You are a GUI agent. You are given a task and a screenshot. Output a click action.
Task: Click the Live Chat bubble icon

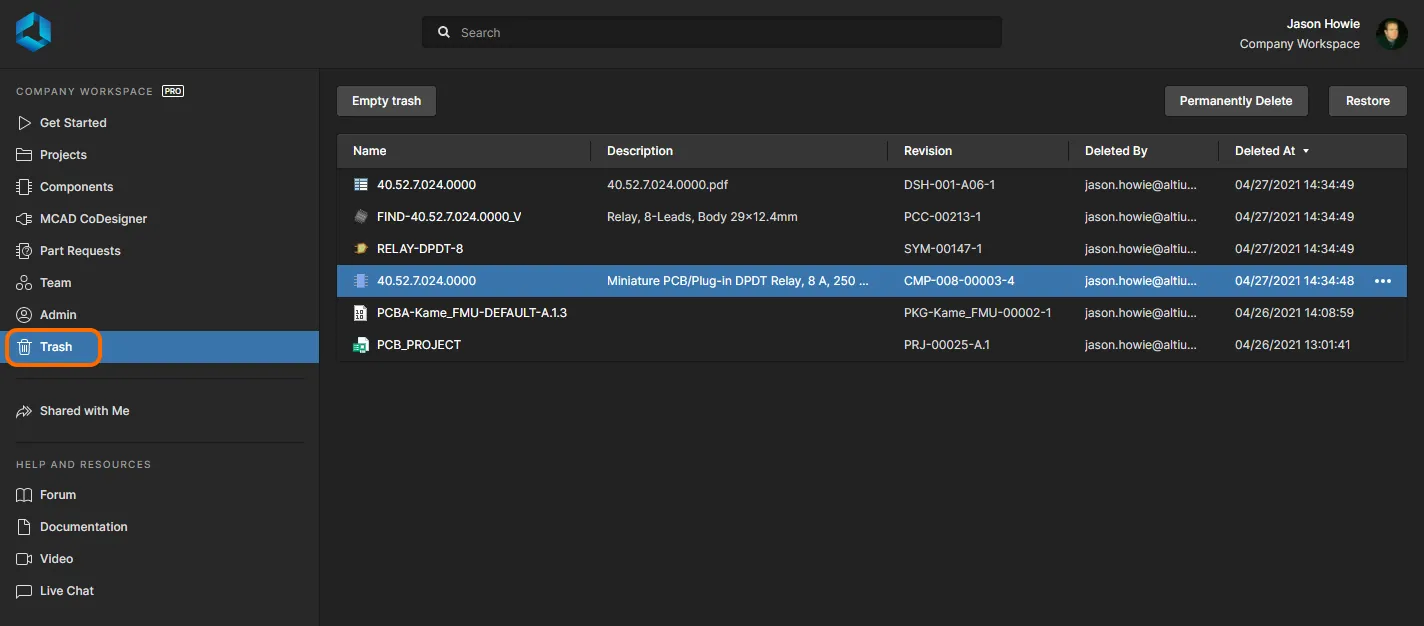25,591
